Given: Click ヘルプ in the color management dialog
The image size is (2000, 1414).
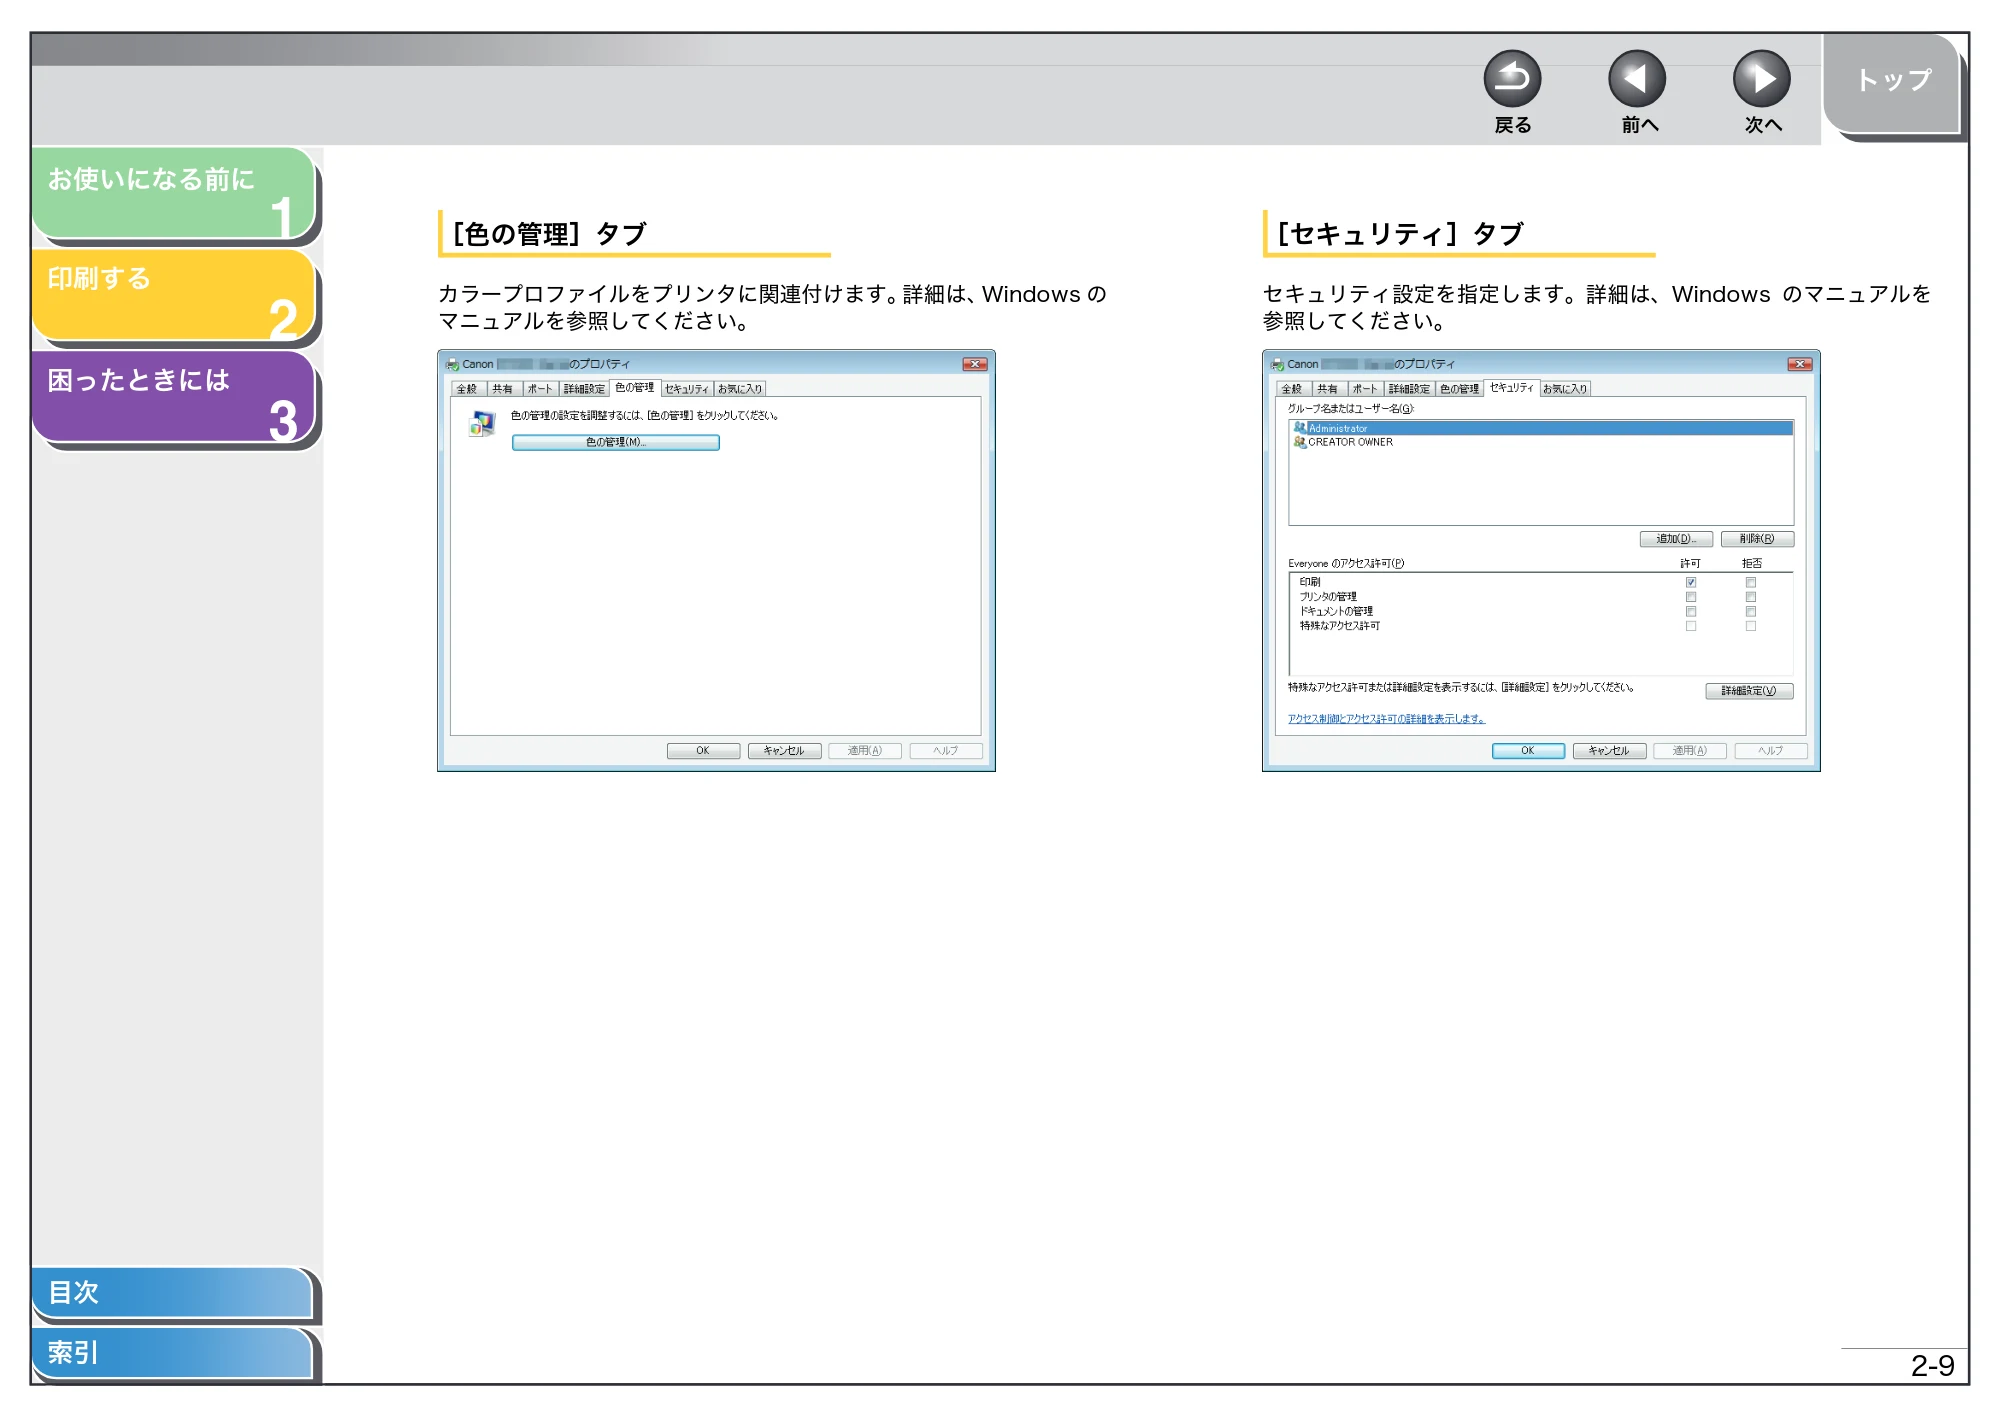Looking at the screenshot, I should pos(946,751).
